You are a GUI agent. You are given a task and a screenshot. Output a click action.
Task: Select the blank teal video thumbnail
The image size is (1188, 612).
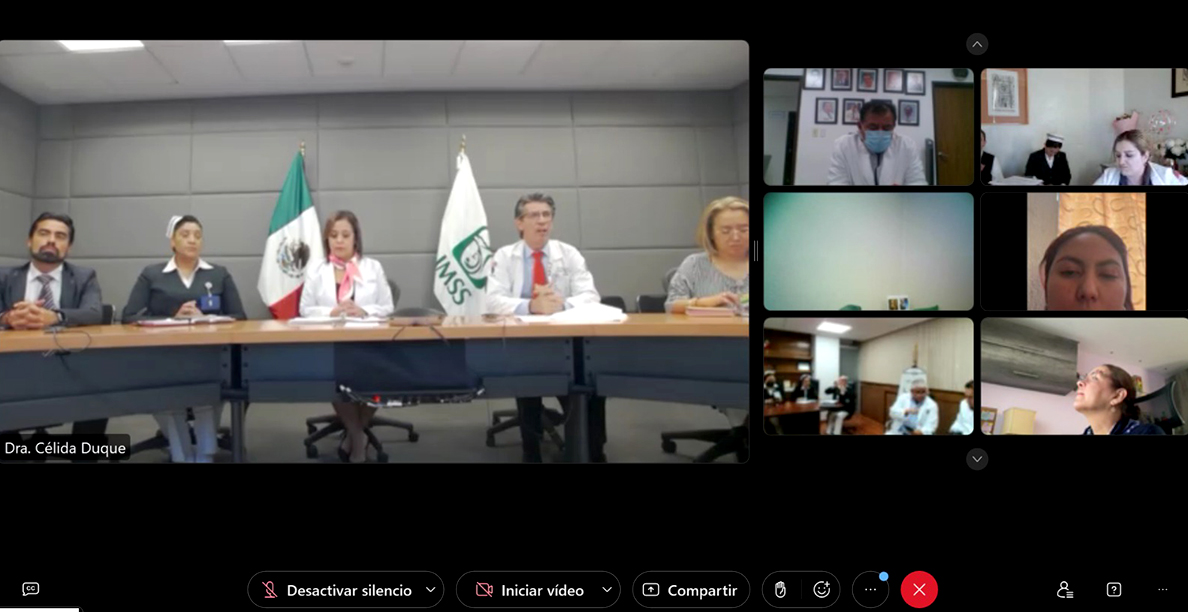[868, 252]
